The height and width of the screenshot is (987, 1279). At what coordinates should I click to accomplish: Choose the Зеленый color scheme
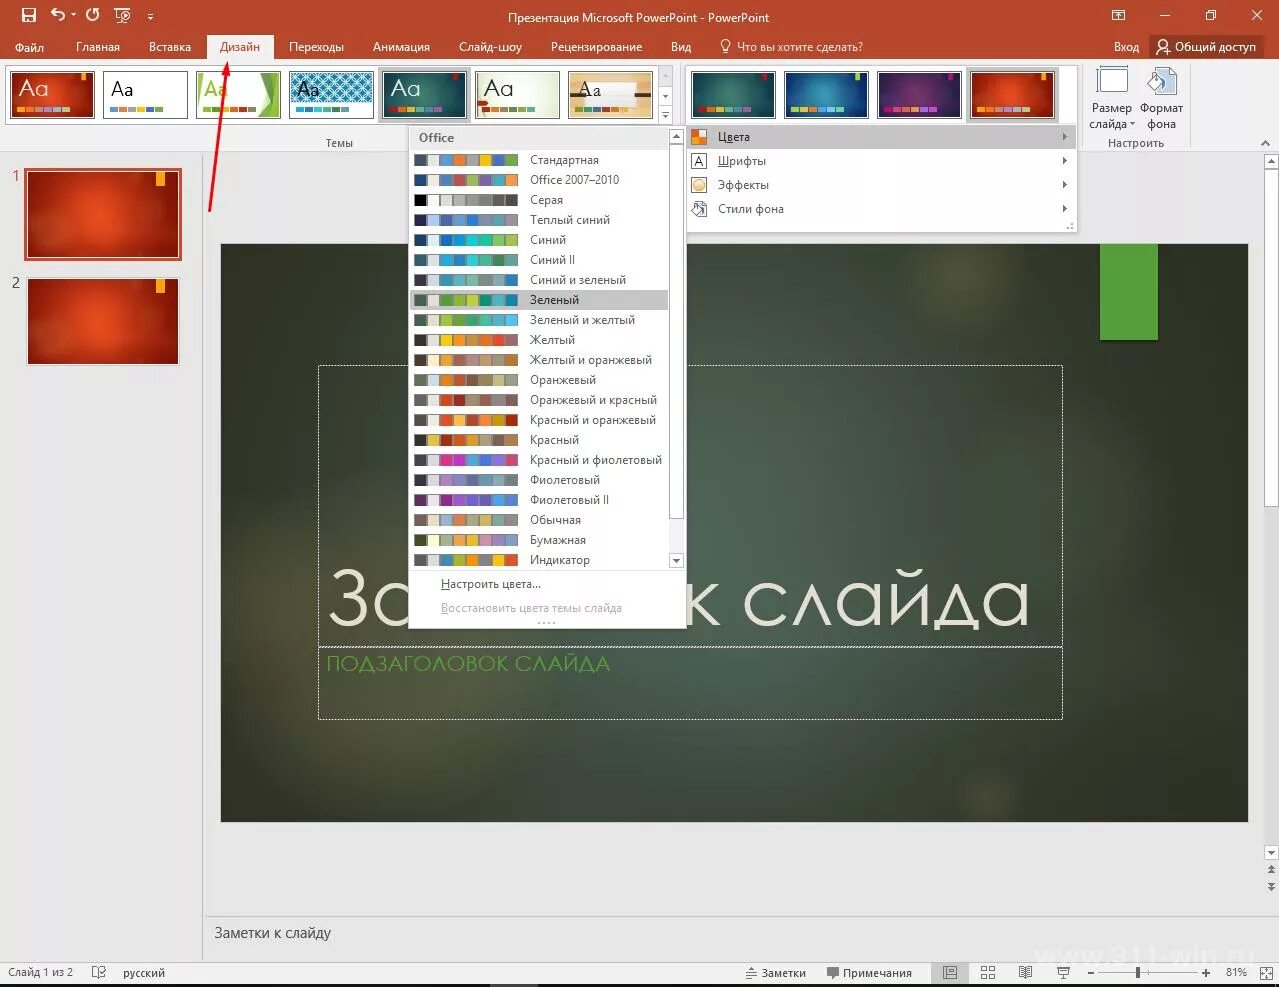click(539, 300)
